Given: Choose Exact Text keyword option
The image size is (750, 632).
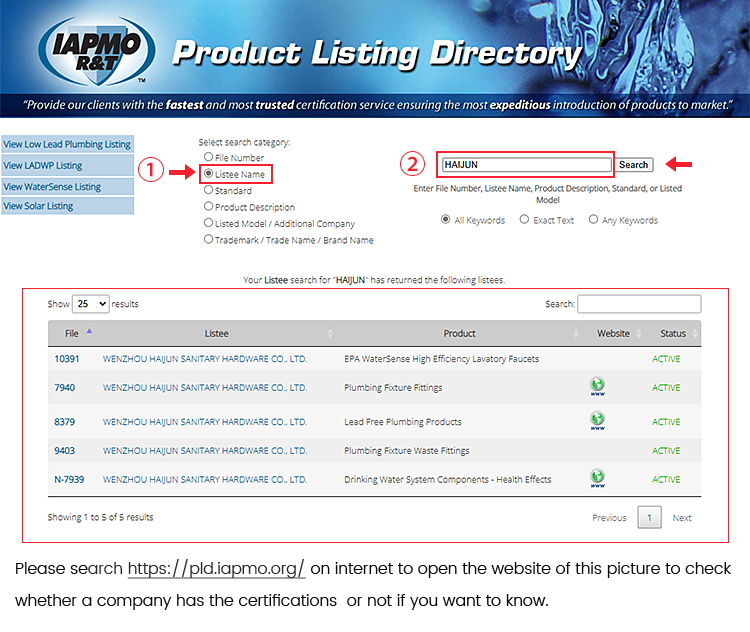Looking at the screenshot, I should [526, 220].
